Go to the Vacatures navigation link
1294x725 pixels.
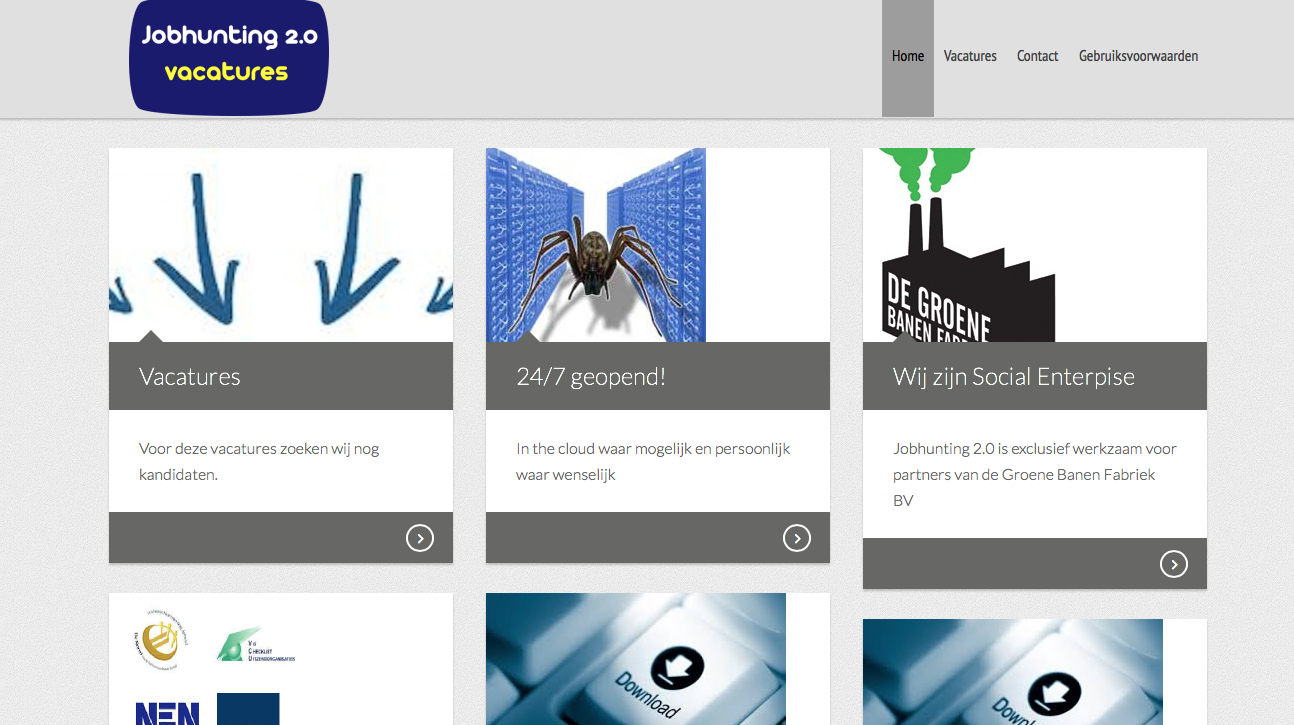(970, 57)
